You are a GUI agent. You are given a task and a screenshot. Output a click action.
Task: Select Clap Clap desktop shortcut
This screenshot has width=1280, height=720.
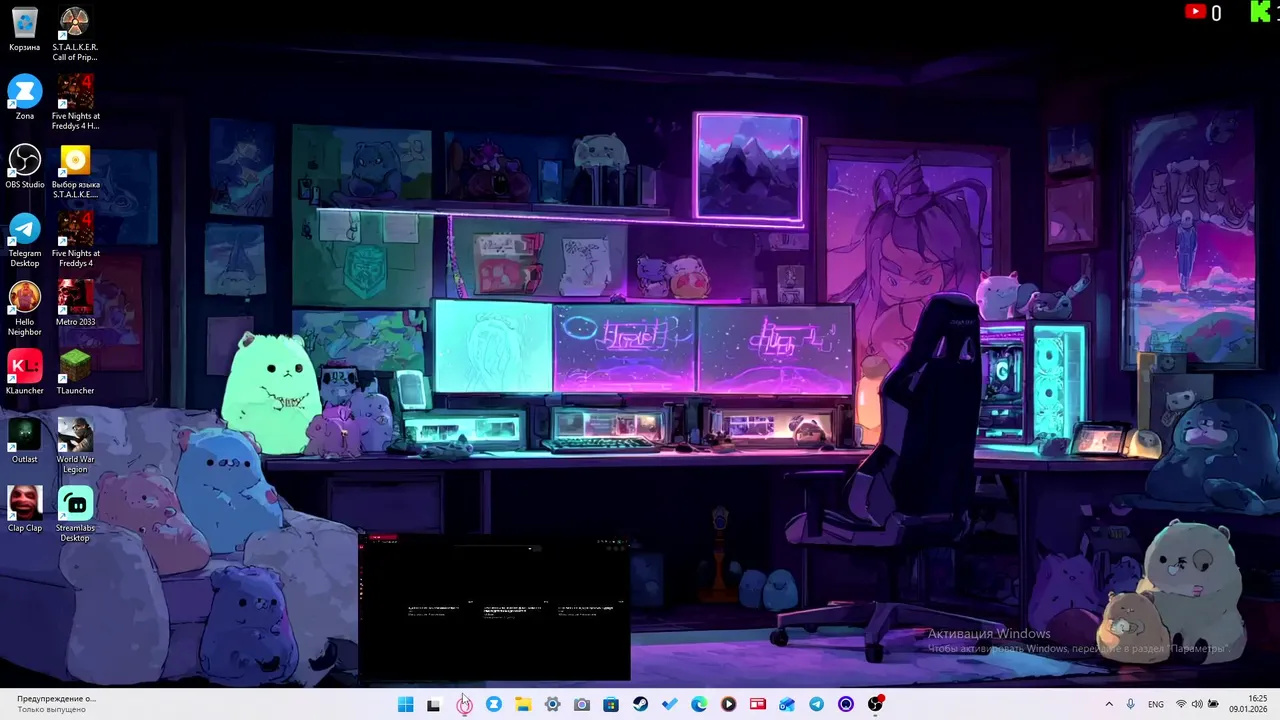coord(24,509)
